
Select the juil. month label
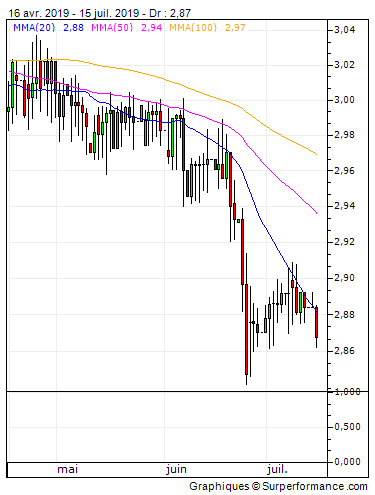[x=277, y=469]
